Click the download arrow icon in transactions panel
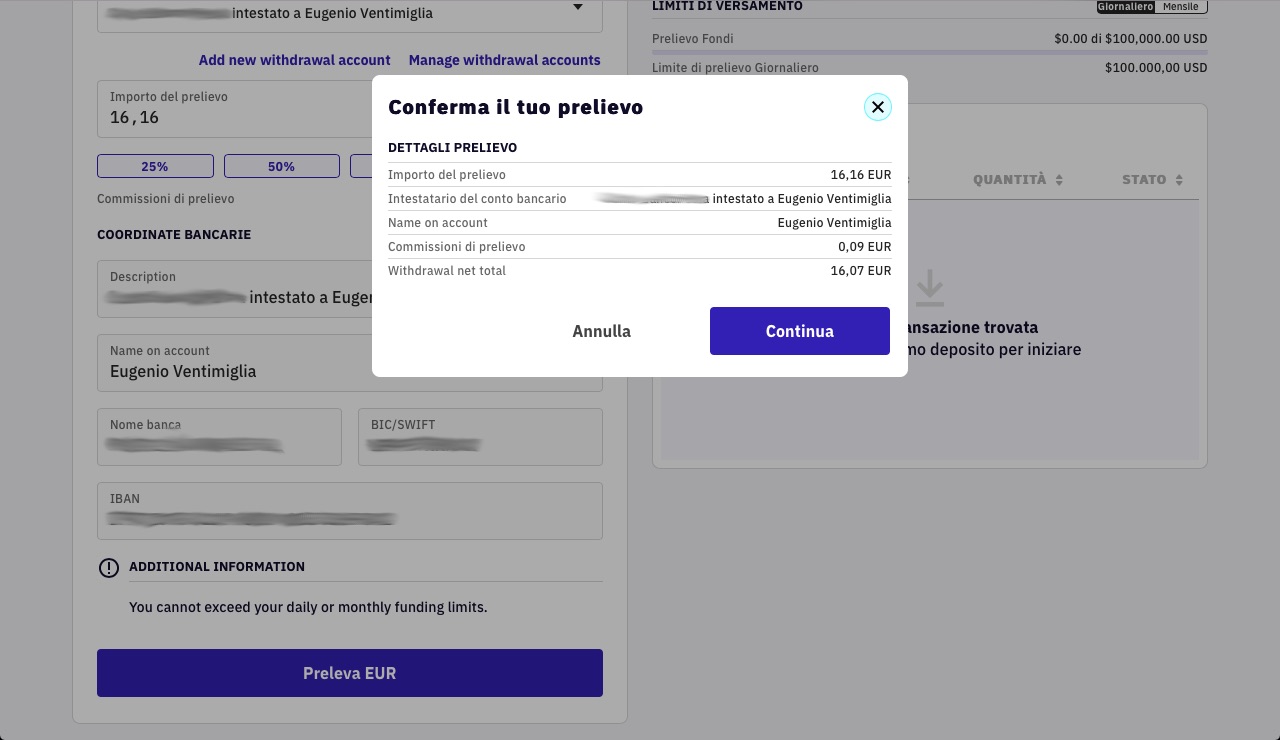 pyautogui.click(x=930, y=287)
